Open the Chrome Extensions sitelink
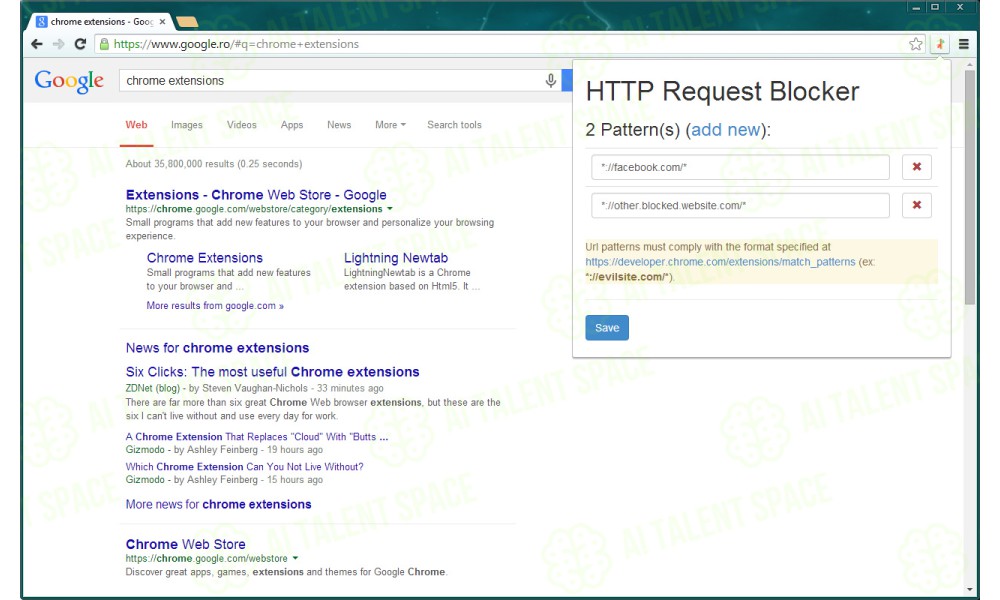The image size is (1000, 600). (205, 258)
